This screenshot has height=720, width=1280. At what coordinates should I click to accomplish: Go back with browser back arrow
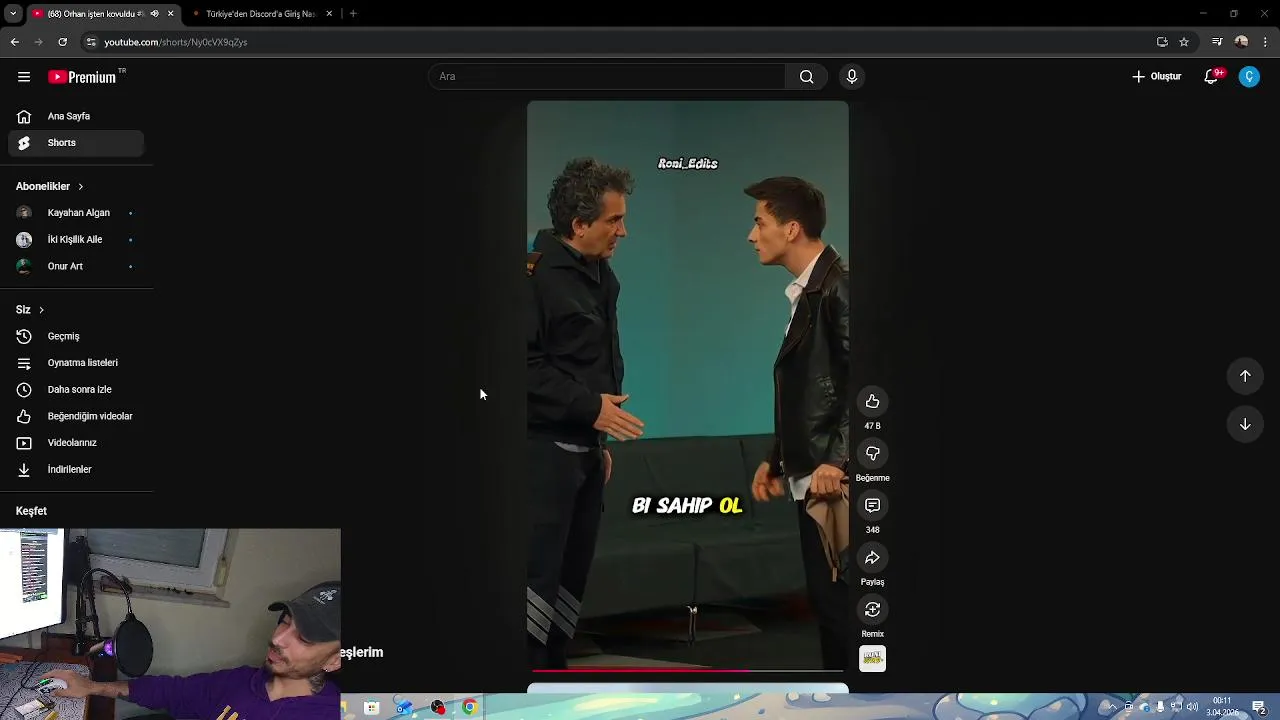tap(15, 42)
